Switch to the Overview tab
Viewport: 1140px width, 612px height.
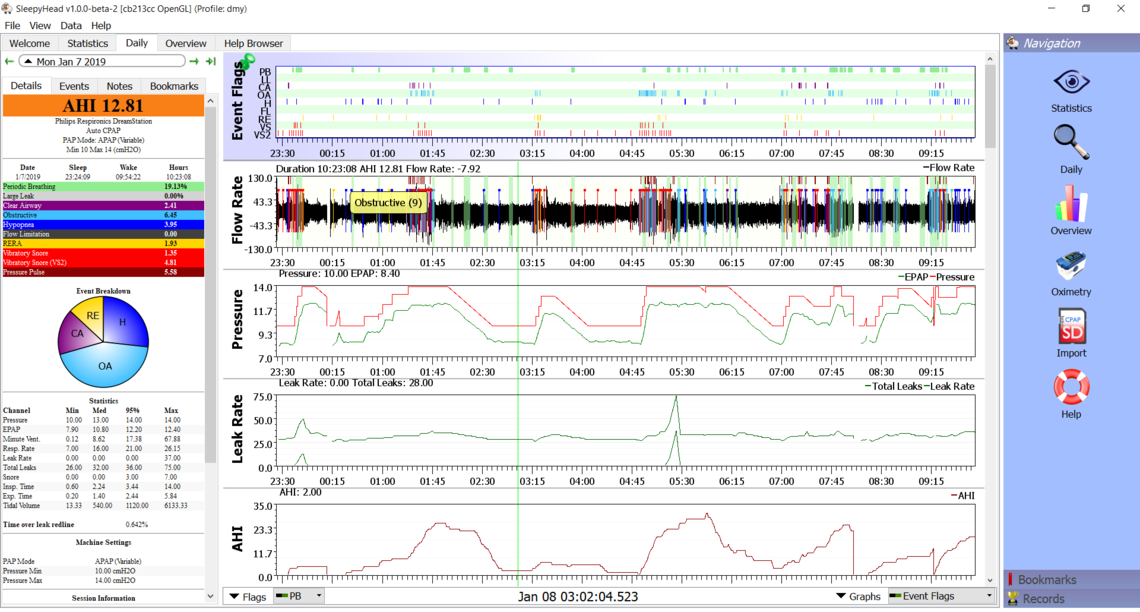pos(185,44)
